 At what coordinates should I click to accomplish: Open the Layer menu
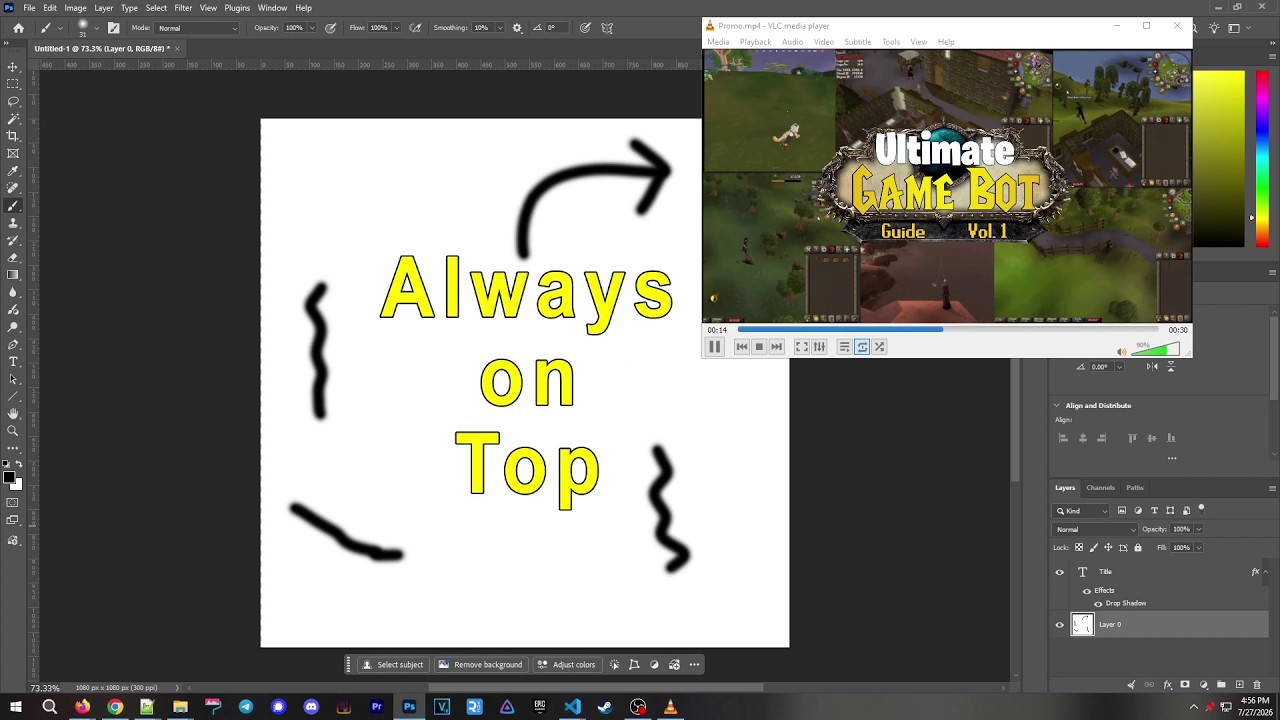[x=104, y=8]
